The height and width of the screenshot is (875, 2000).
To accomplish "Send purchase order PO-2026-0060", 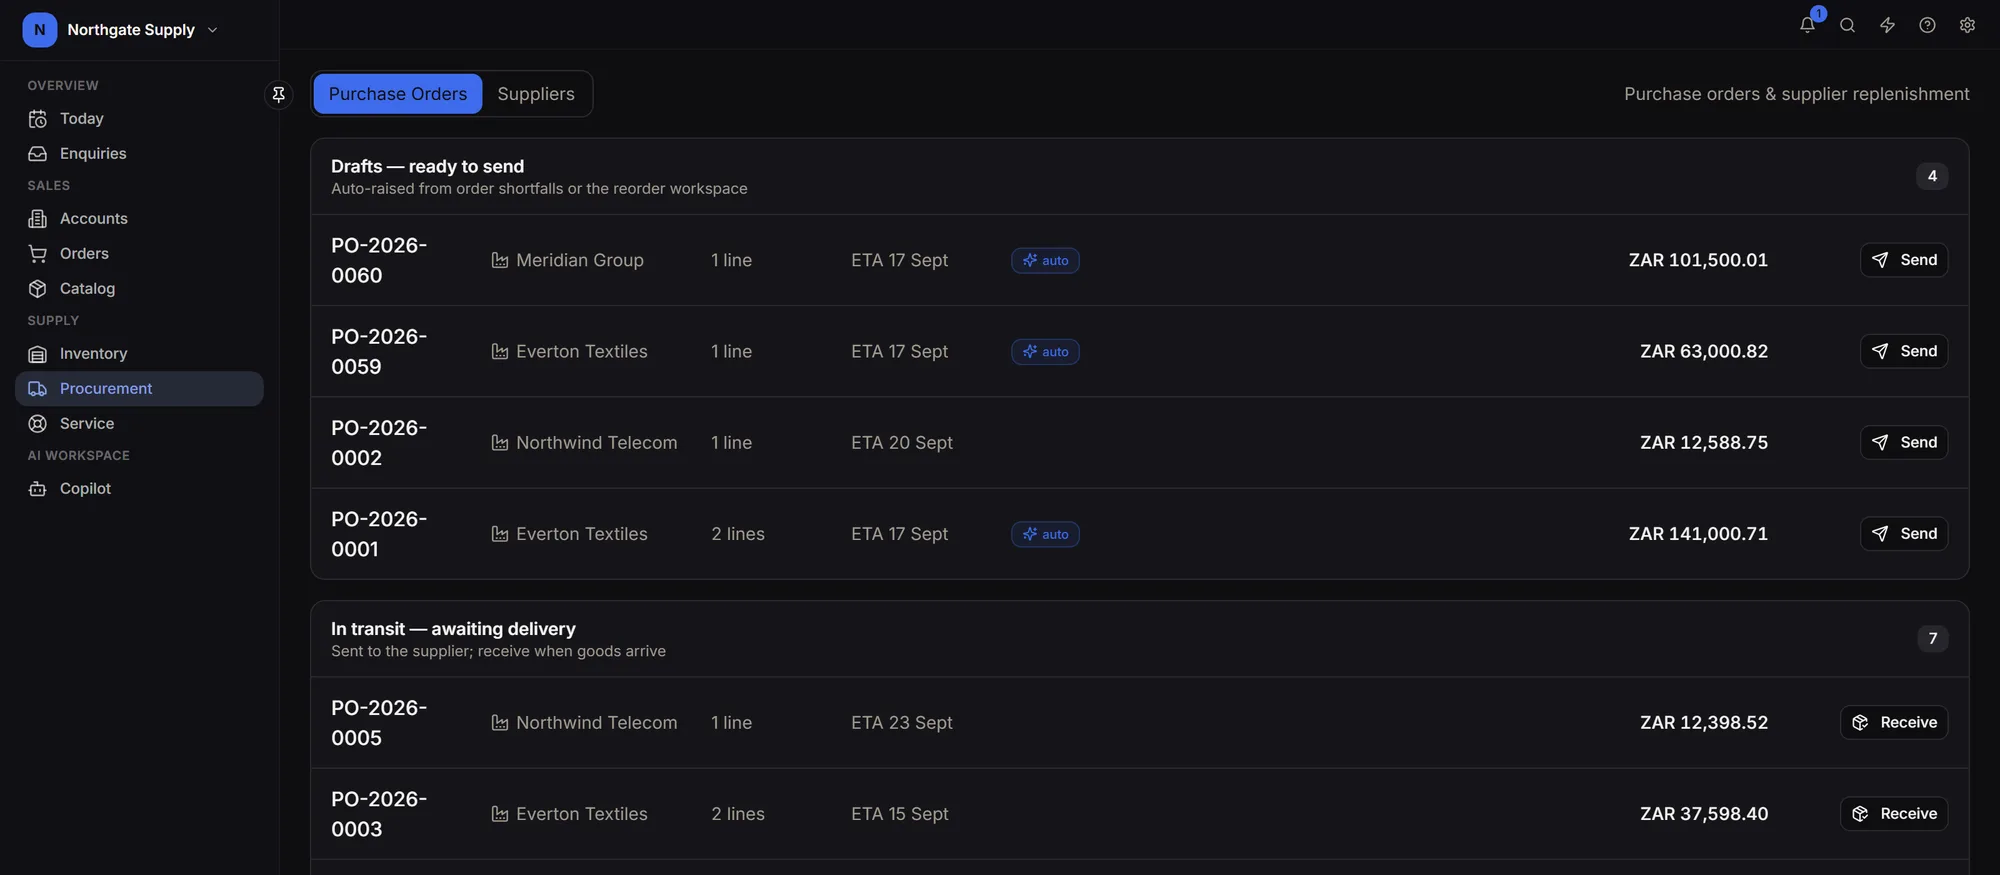I will pos(1904,260).
